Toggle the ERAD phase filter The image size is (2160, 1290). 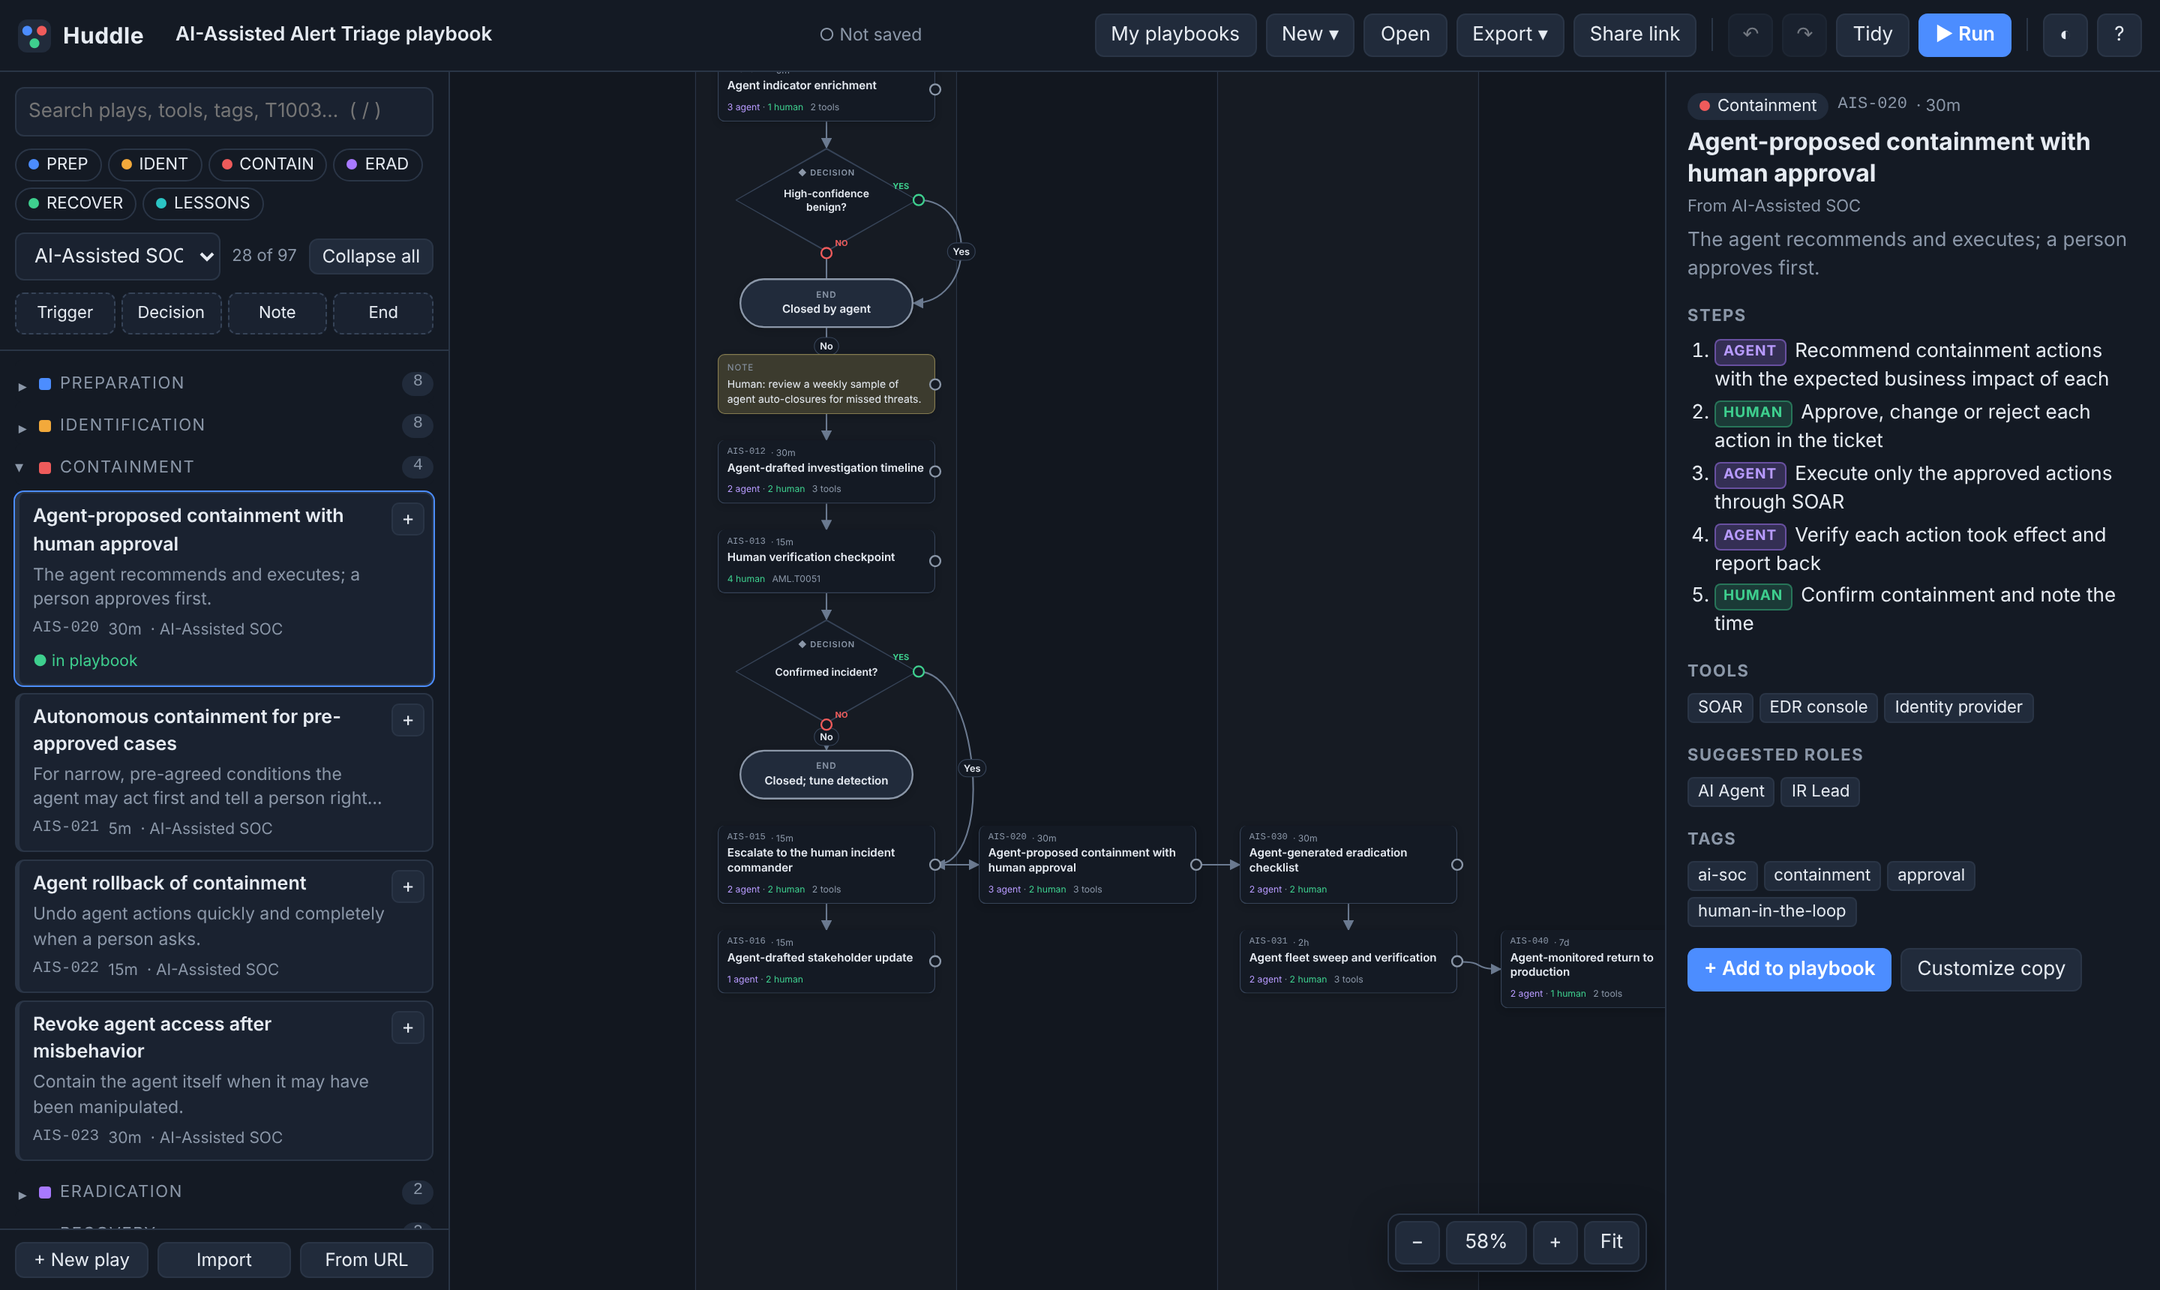[377, 164]
